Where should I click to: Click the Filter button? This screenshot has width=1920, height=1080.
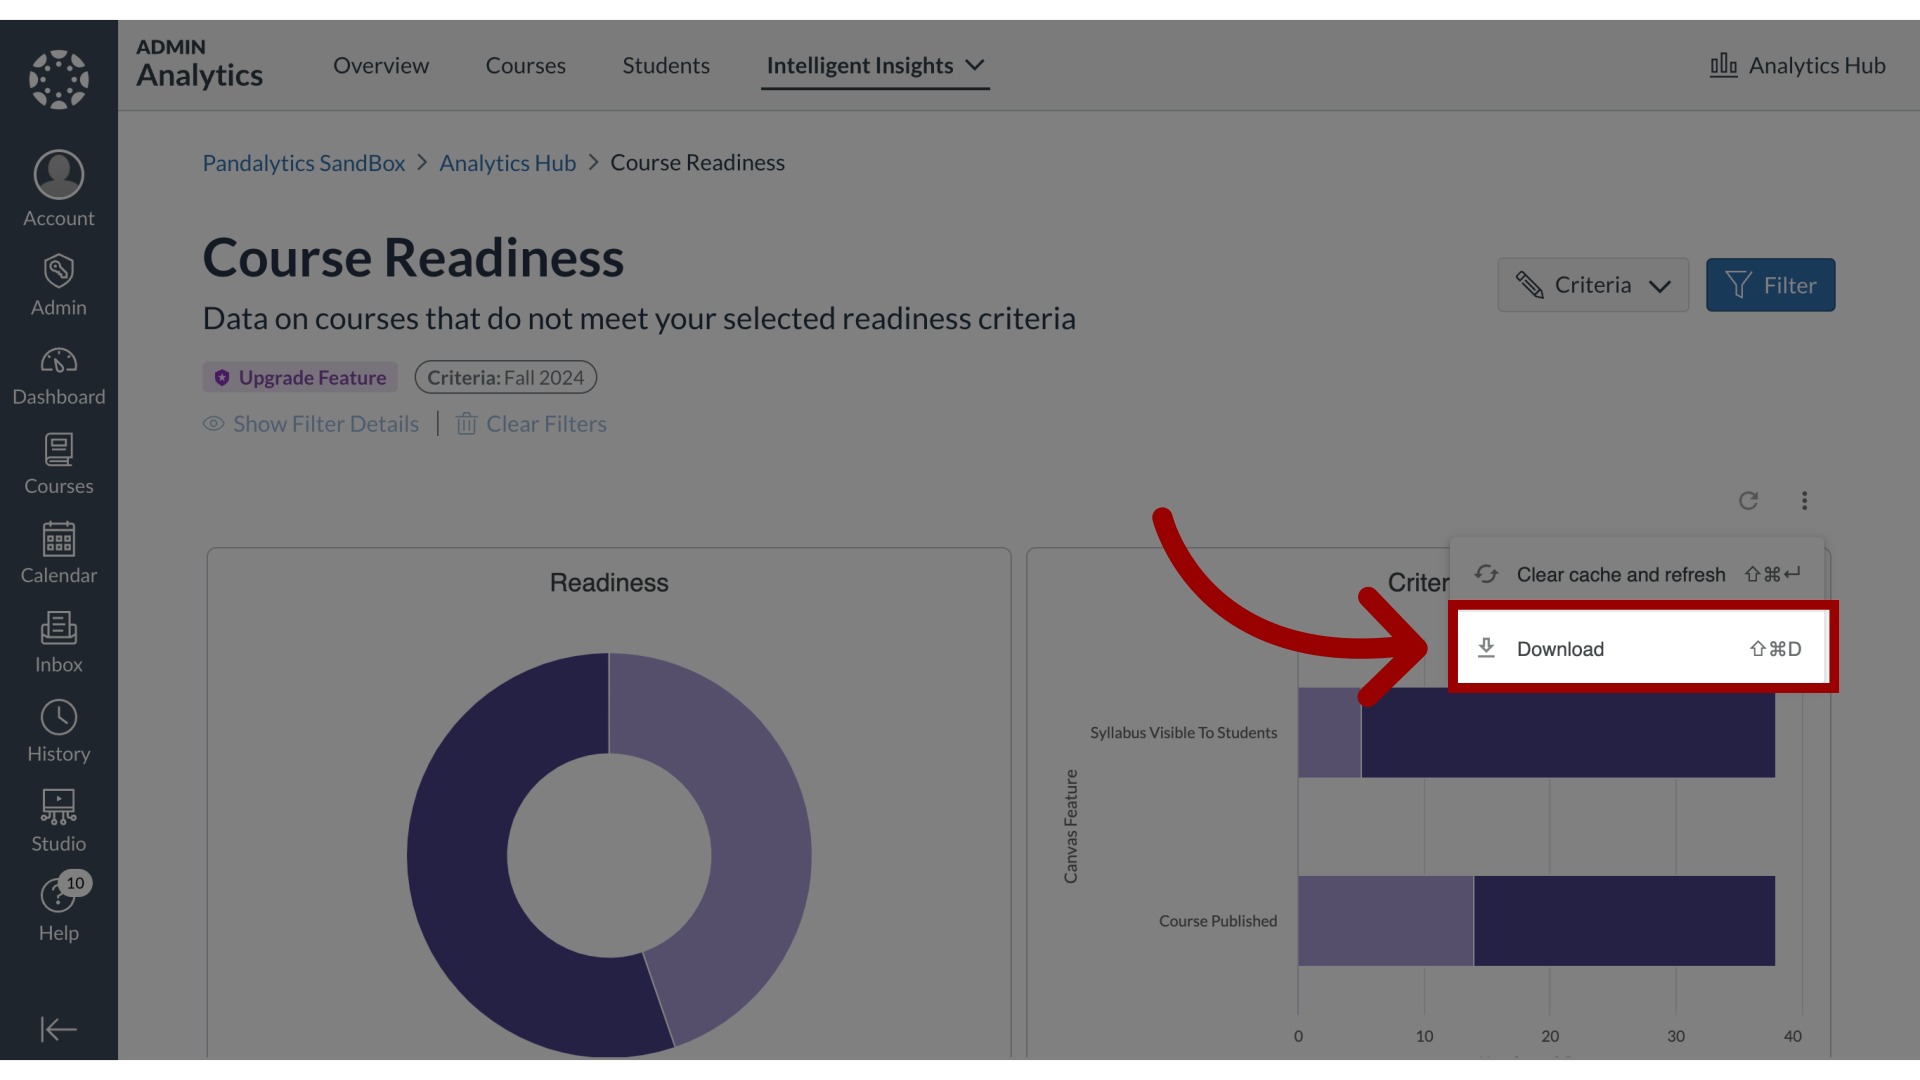[1770, 285]
